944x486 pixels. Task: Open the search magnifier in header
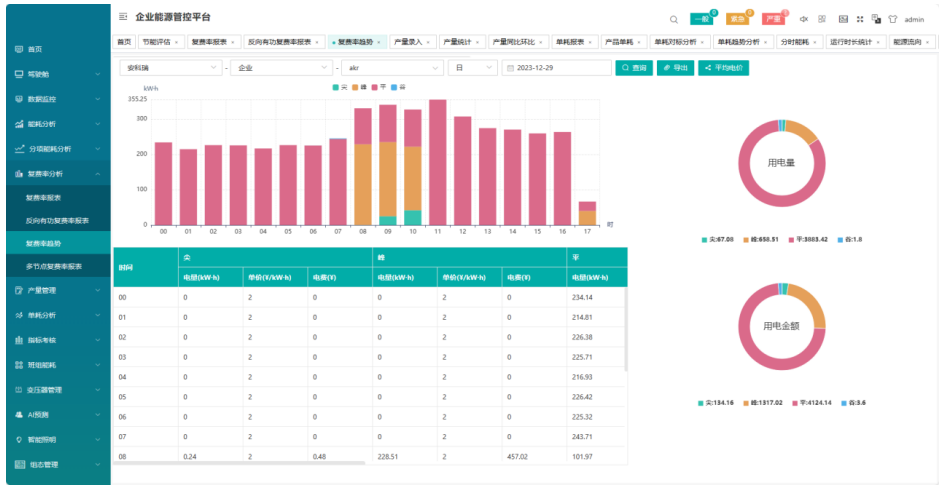click(673, 19)
